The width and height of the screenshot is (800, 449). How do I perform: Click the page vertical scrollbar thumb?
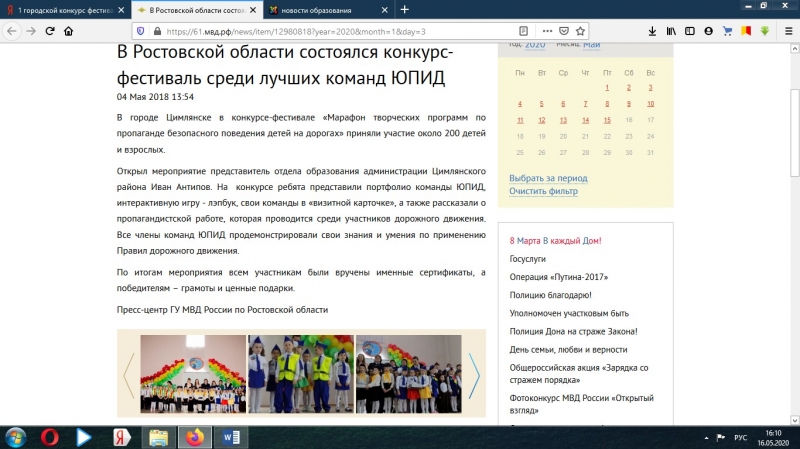[794, 133]
